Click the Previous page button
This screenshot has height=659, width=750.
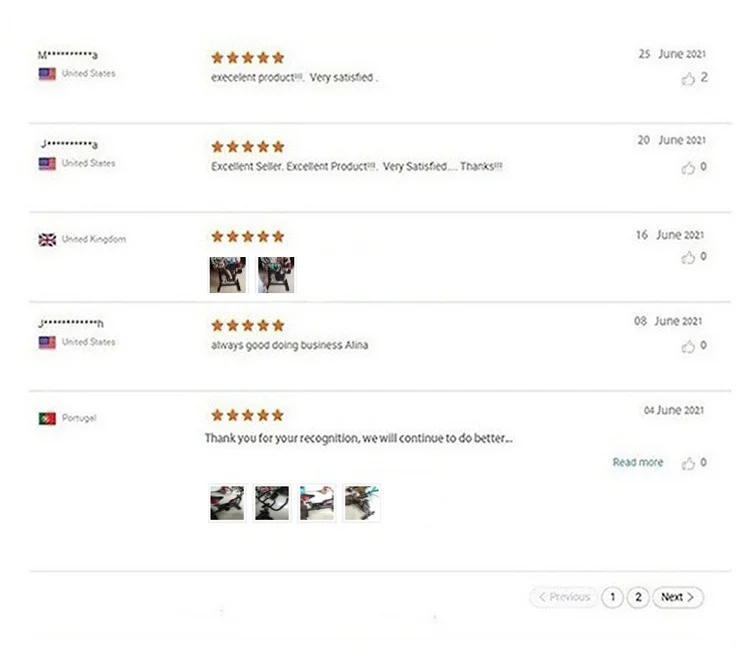(563, 597)
